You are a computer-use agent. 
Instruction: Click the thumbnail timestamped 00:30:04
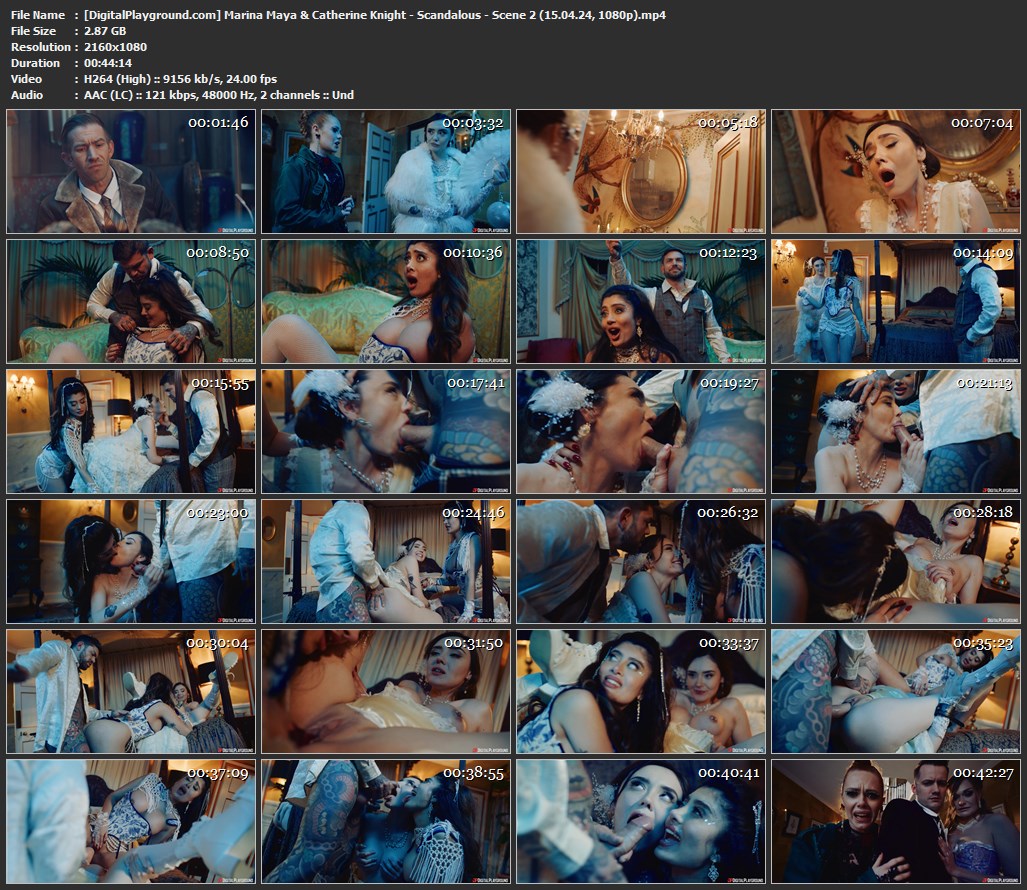[x=131, y=691]
